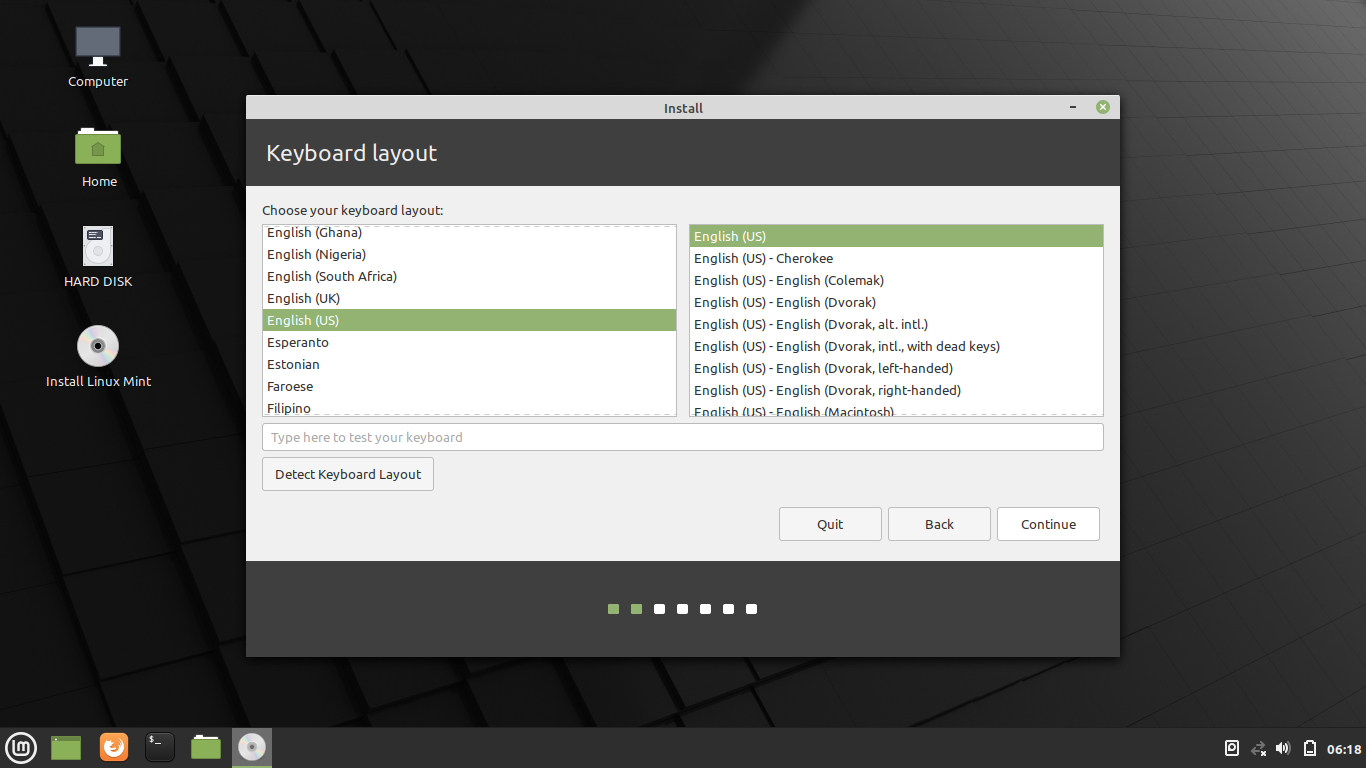This screenshot has height=768, width=1366.
Task: Select English (UK) layout
Action: pos(469,298)
